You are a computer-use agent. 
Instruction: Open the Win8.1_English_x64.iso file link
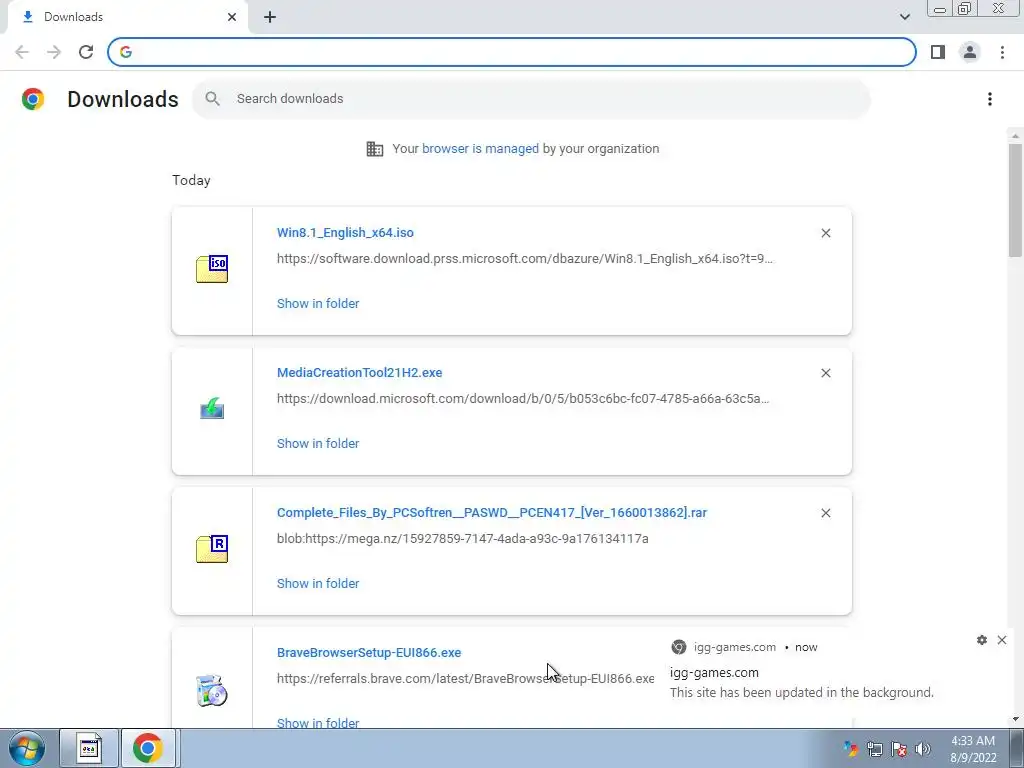[x=345, y=233]
